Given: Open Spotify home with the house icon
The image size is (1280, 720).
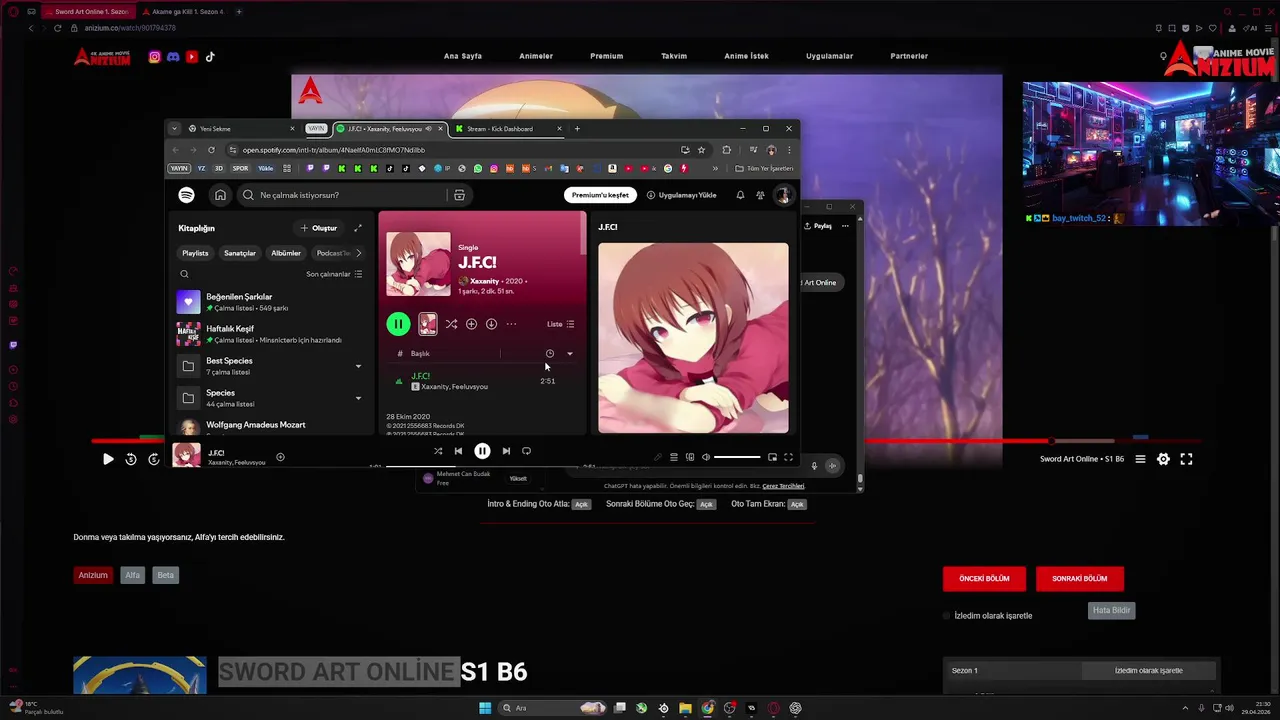Looking at the screenshot, I should click(220, 195).
